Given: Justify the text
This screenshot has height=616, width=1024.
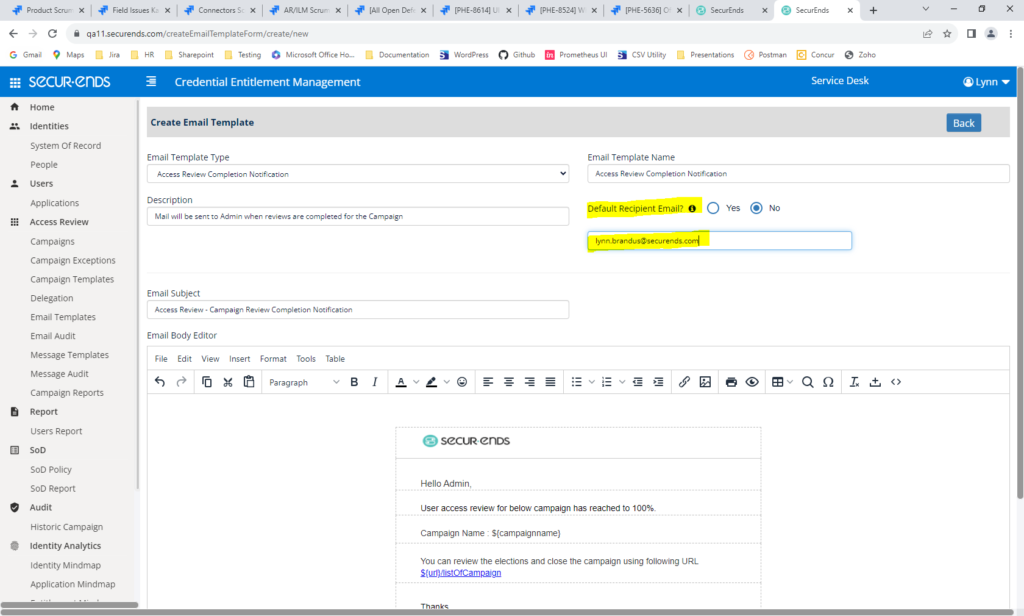Looking at the screenshot, I should [551, 382].
